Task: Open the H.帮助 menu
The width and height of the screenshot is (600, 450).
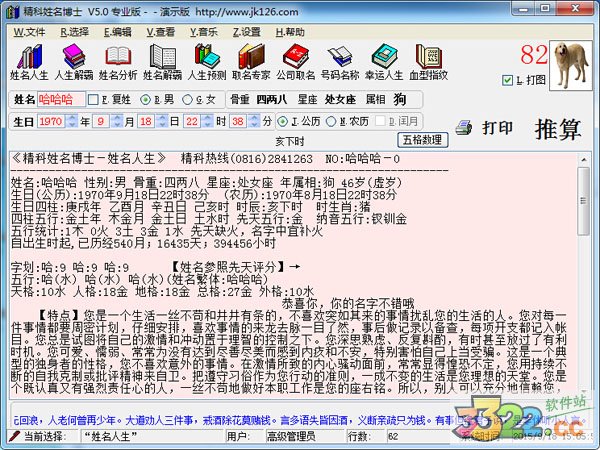Action: [290, 32]
